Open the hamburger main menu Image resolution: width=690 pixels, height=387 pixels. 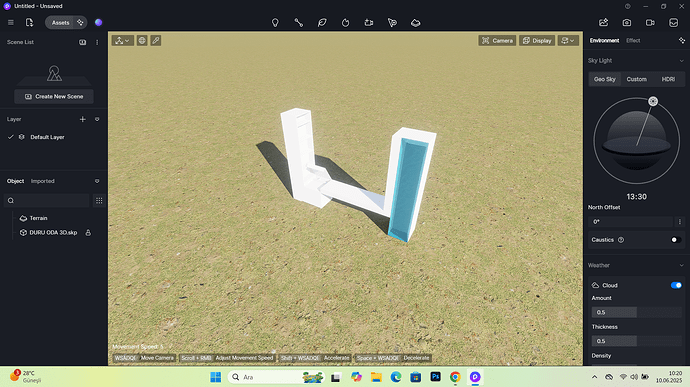pos(11,22)
